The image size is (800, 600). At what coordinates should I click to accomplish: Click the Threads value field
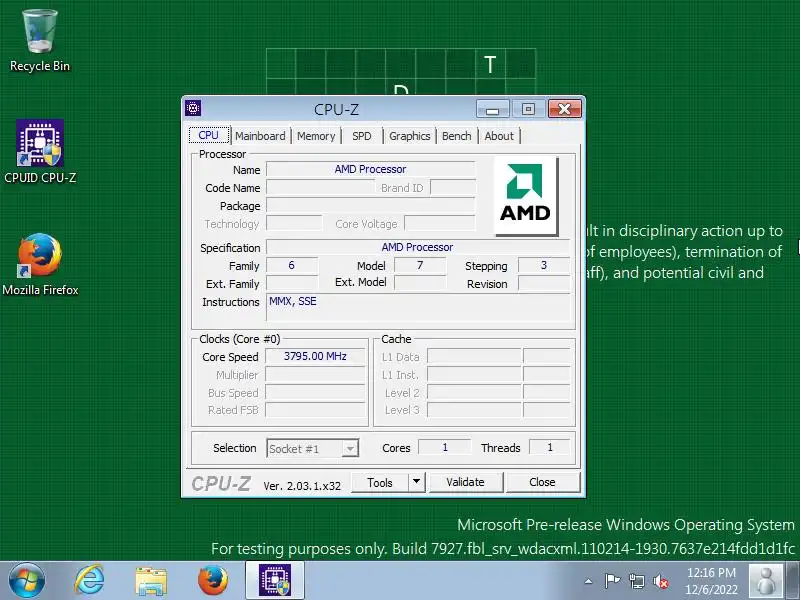click(550, 447)
